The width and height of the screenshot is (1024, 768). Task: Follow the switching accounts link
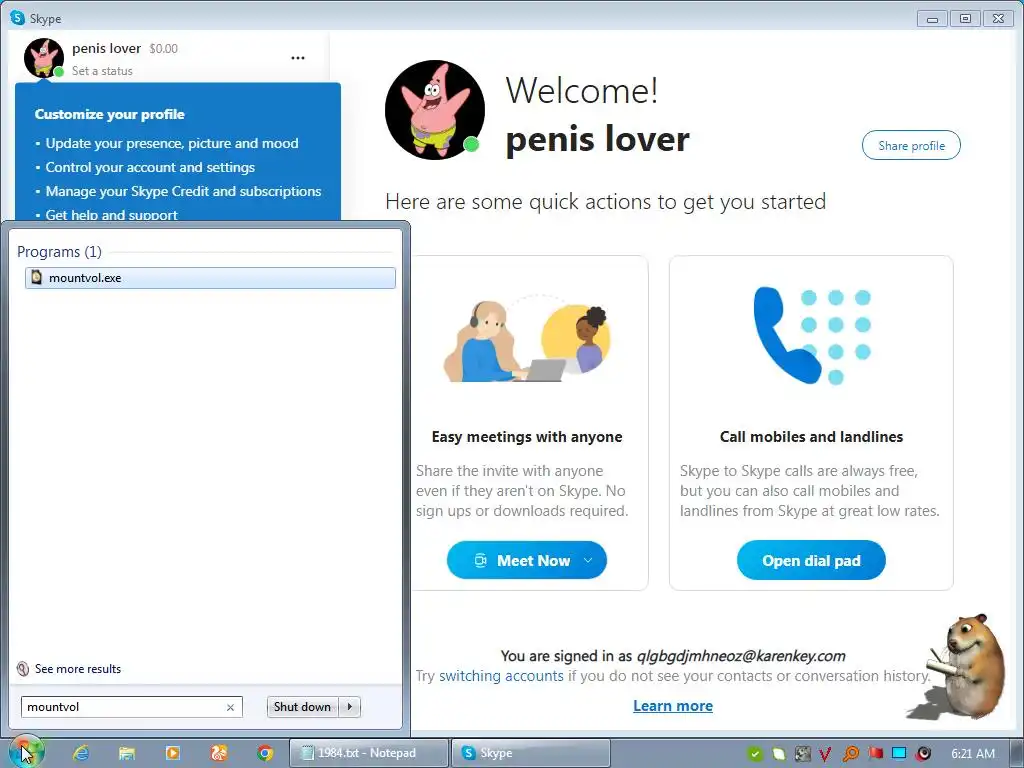[x=501, y=676]
